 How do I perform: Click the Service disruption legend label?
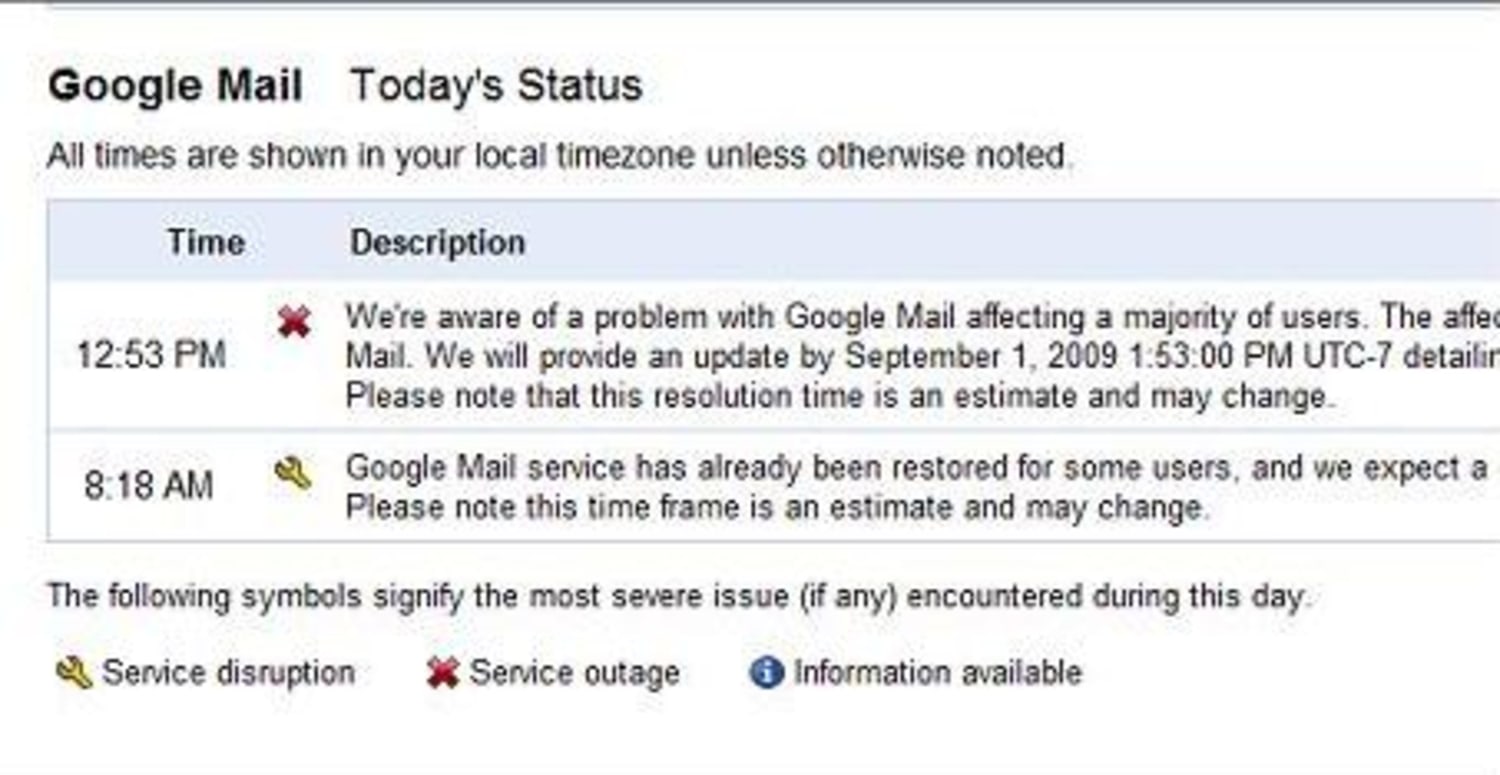(228, 673)
